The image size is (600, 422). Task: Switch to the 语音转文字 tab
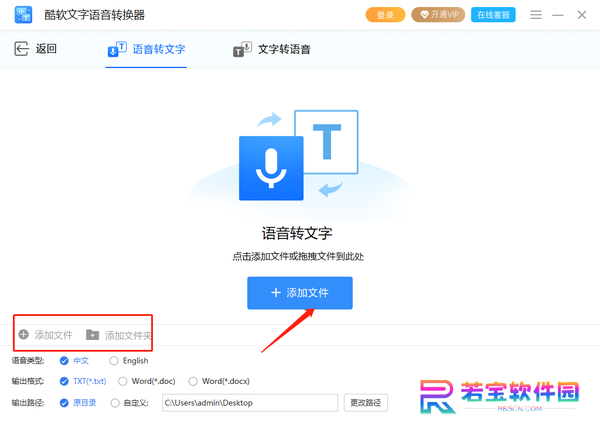tap(147, 49)
